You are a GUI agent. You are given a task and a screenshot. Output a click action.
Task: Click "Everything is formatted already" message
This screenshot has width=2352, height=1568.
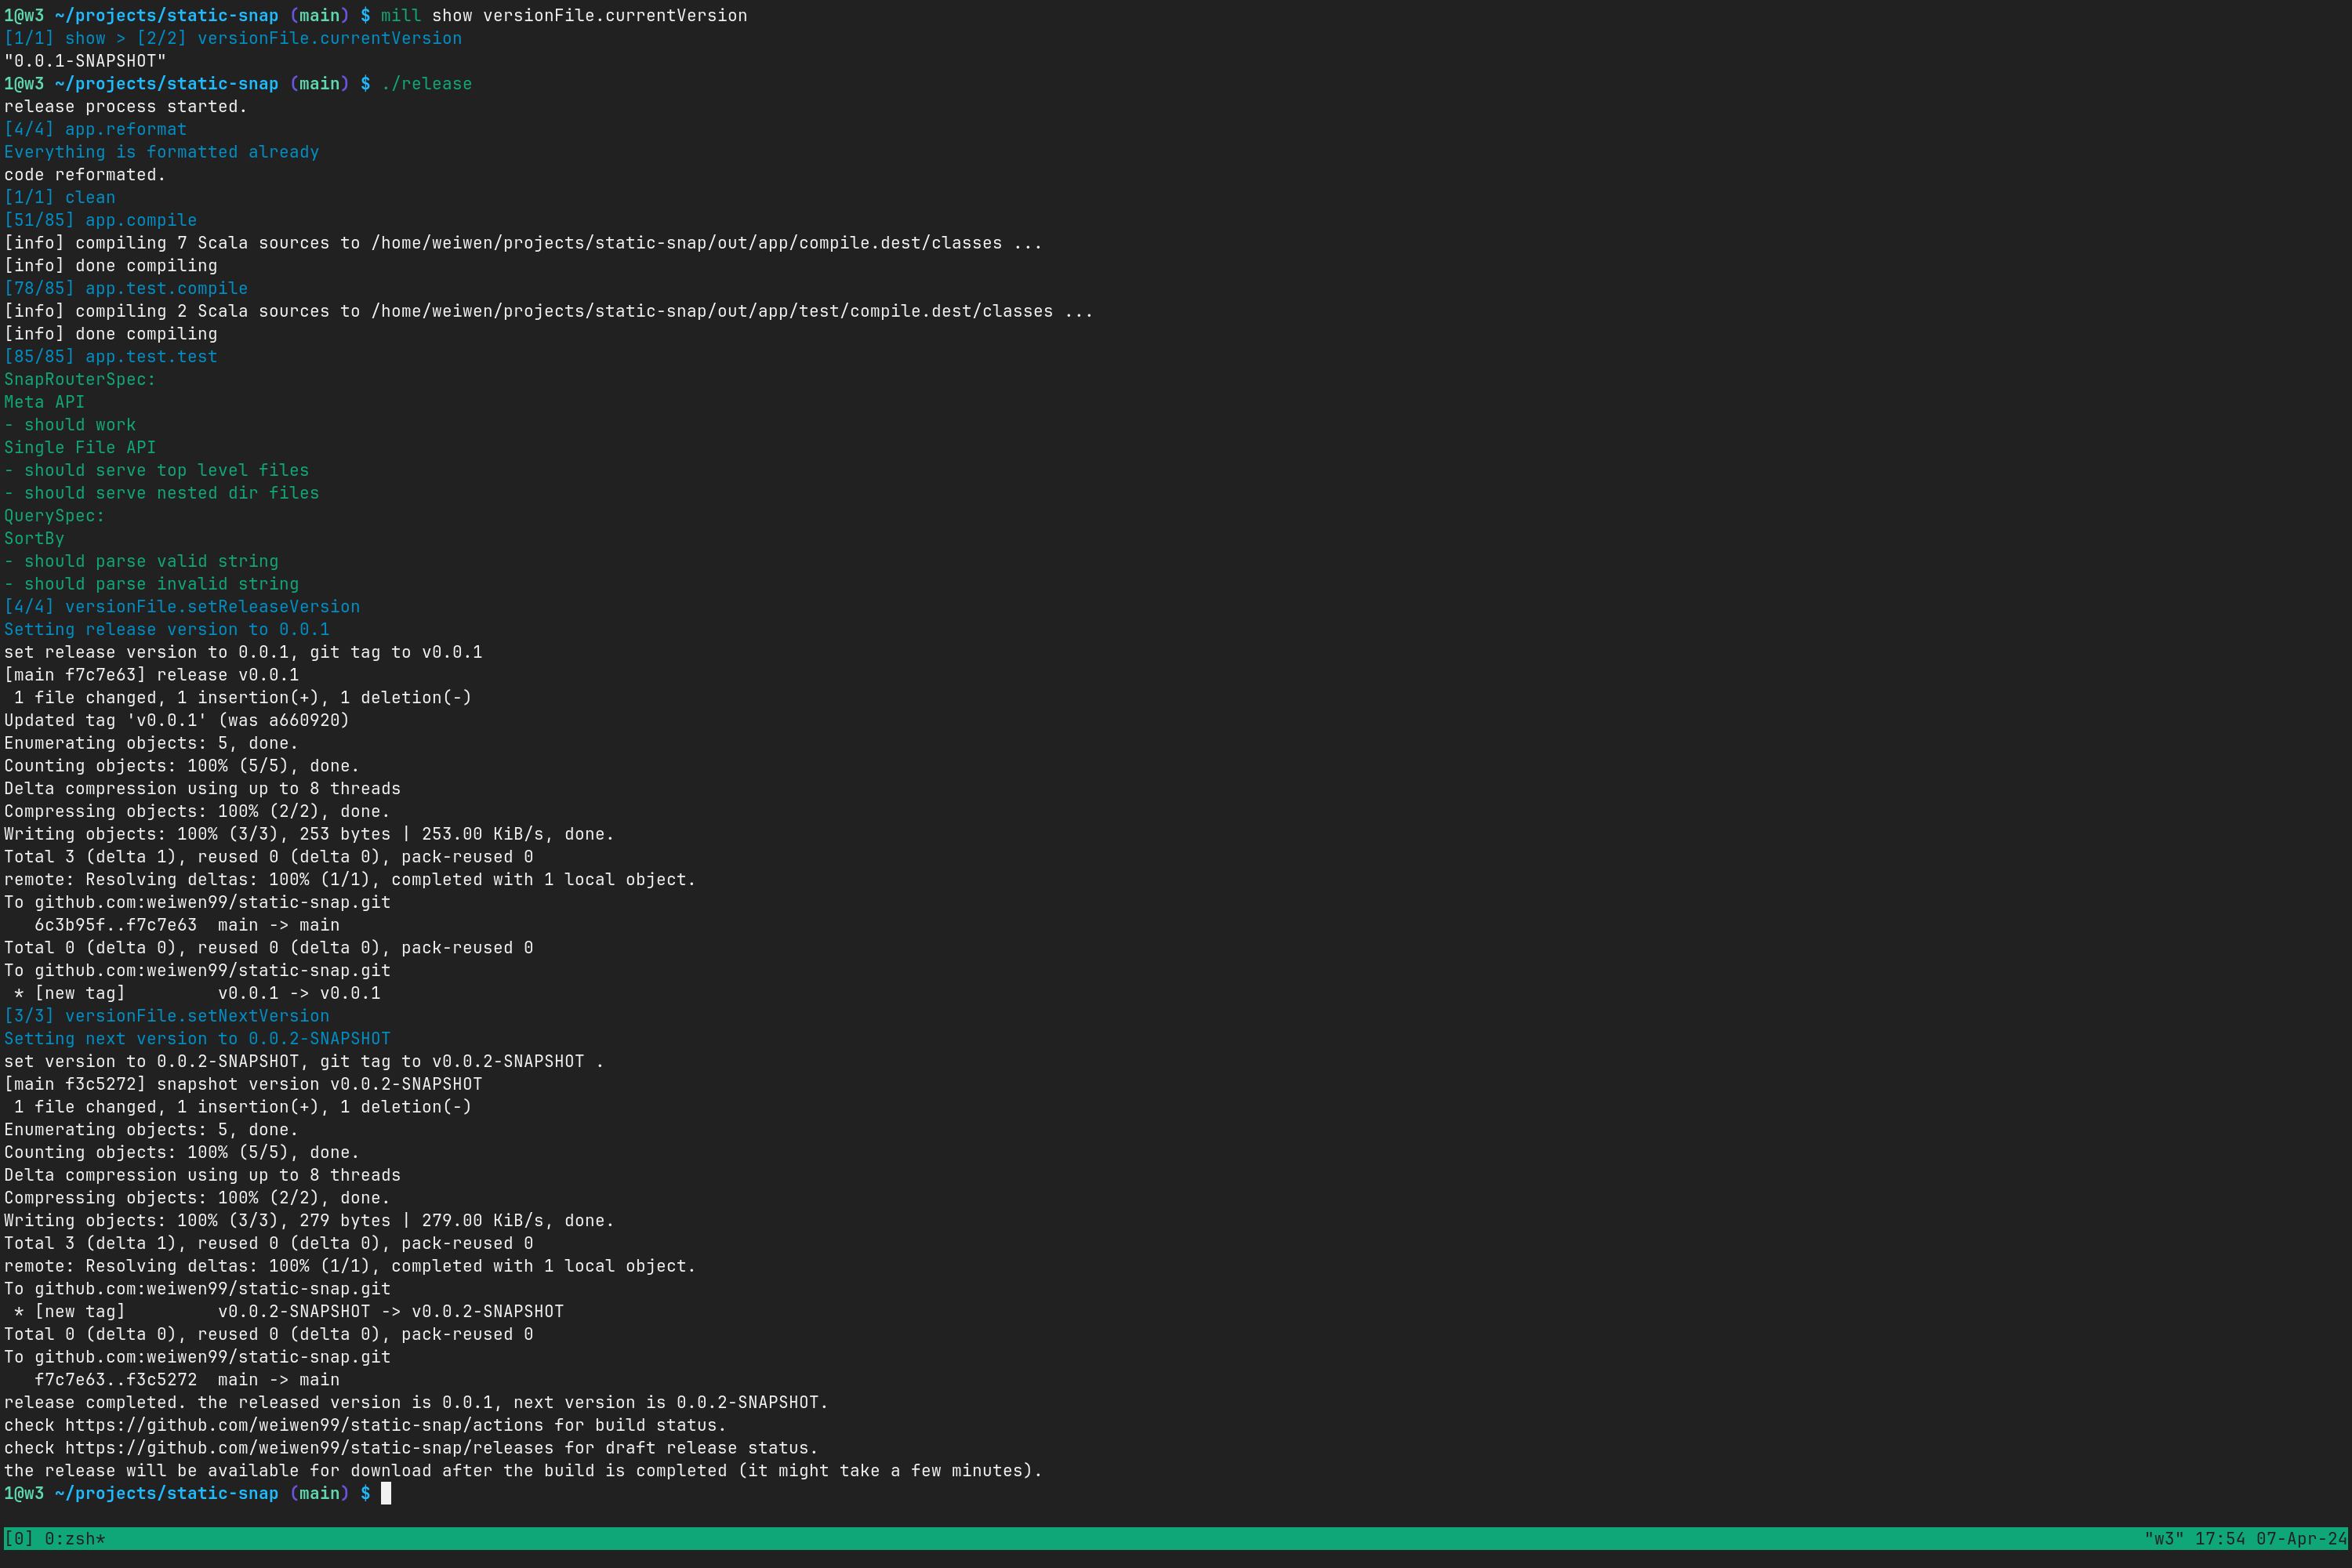[x=161, y=152]
